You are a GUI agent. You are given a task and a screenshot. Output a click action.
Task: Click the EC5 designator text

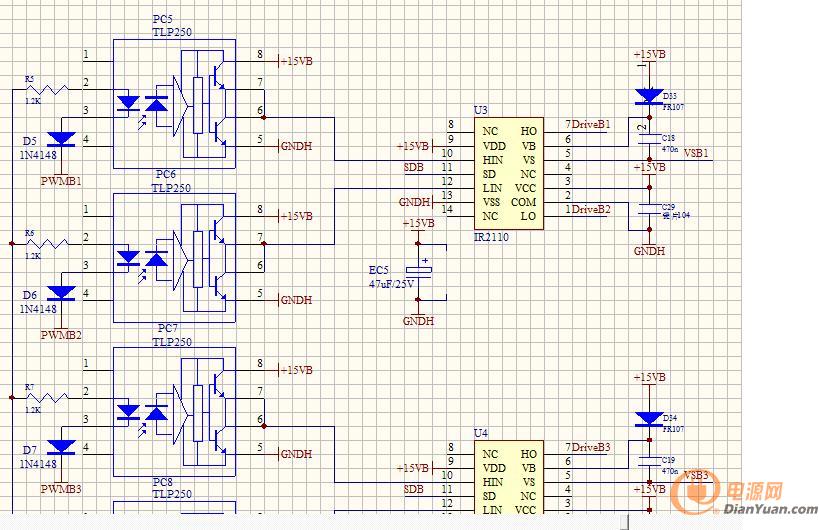click(379, 270)
